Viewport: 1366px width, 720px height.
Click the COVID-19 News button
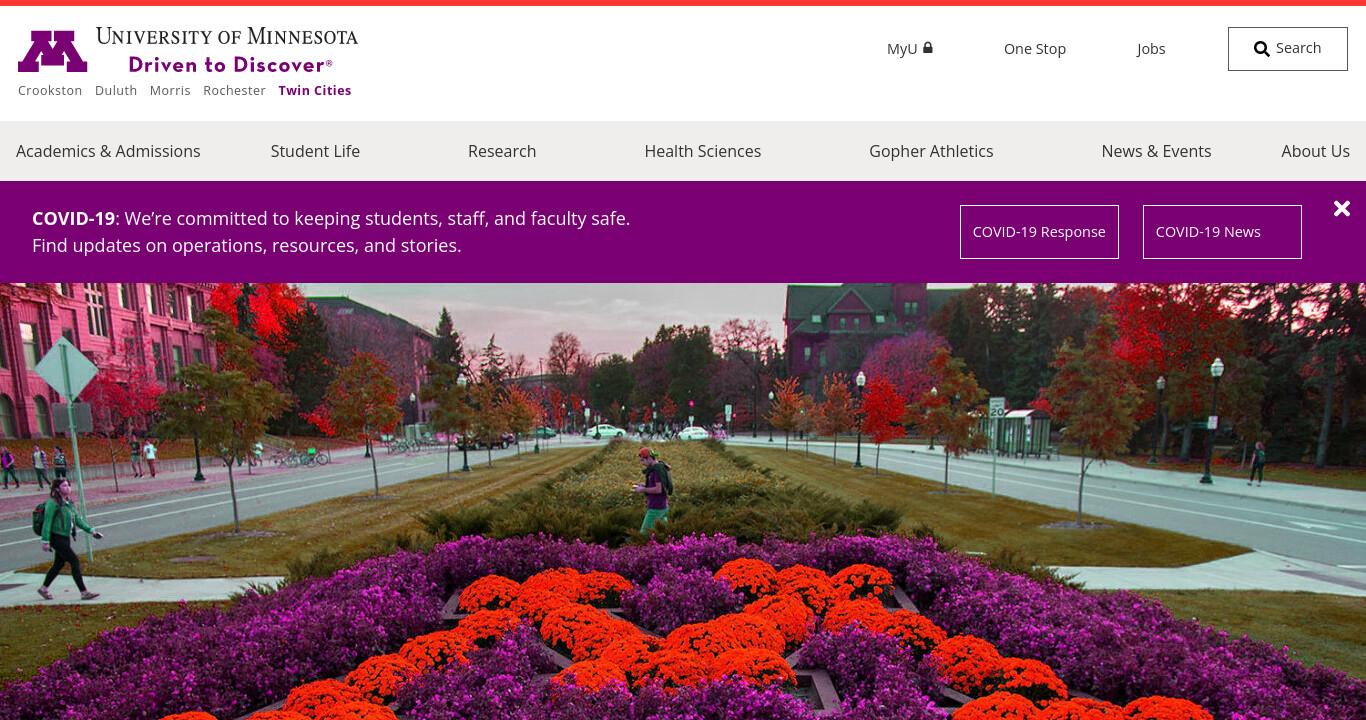pos(1222,232)
